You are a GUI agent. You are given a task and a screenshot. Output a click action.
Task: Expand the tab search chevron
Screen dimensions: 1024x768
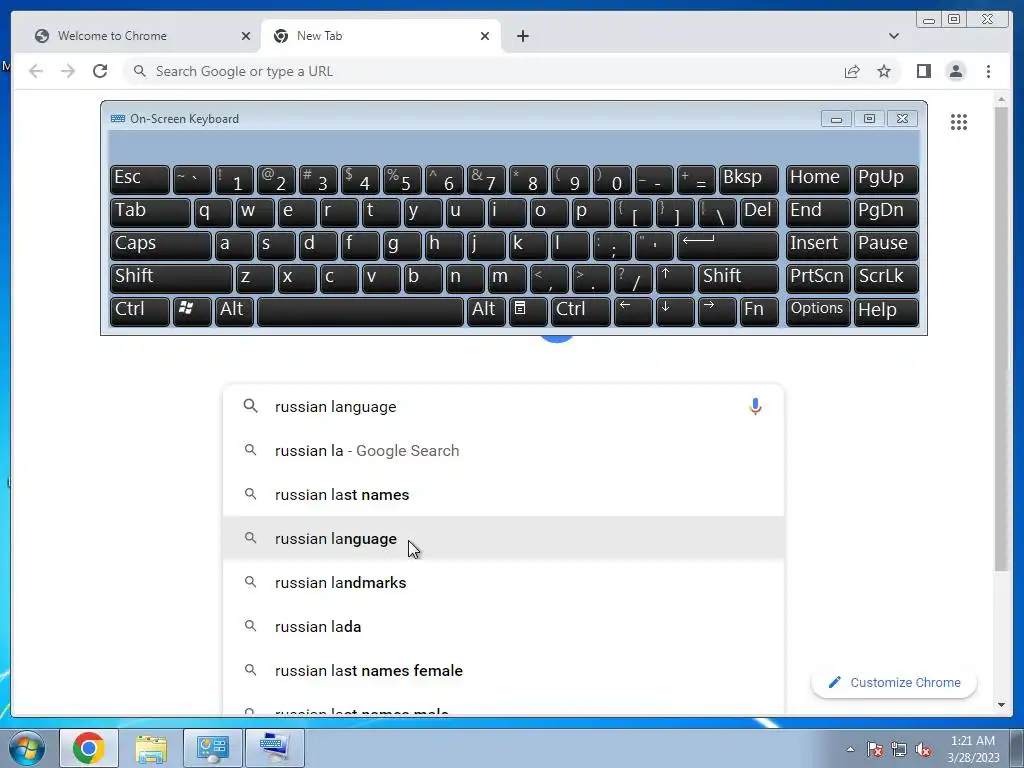click(893, 36)
